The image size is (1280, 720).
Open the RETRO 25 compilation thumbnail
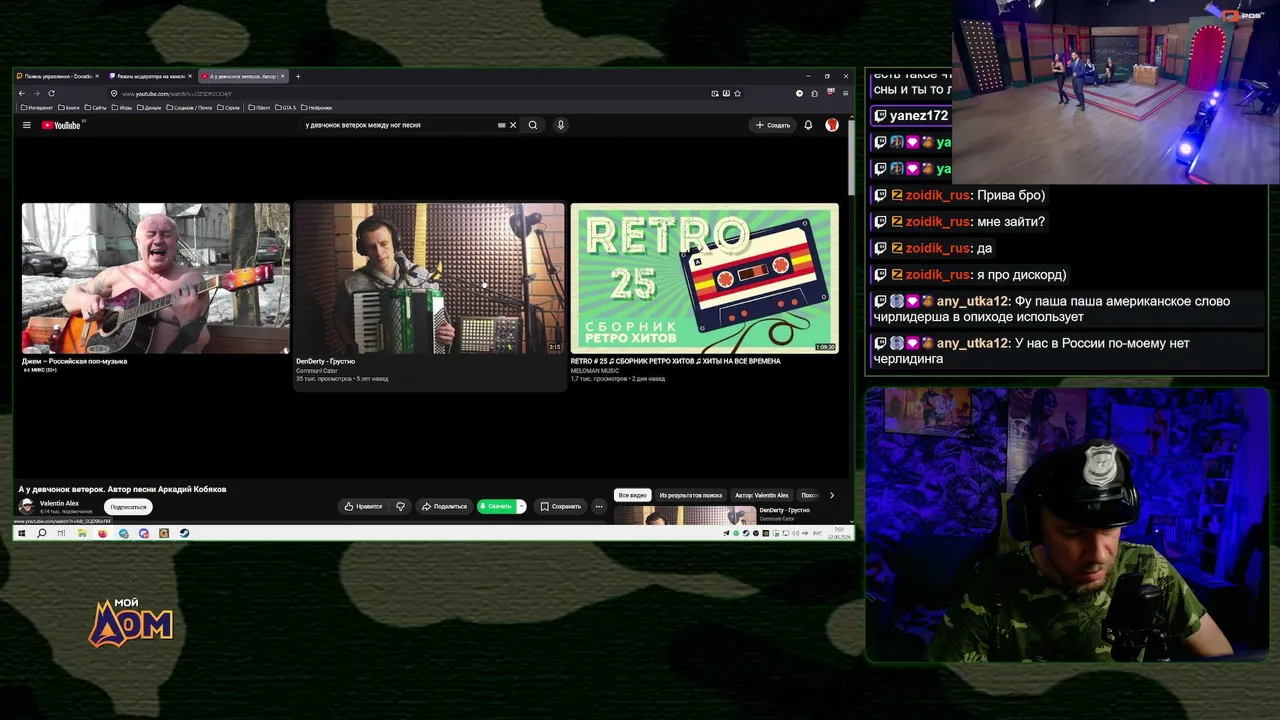point(705,278)
